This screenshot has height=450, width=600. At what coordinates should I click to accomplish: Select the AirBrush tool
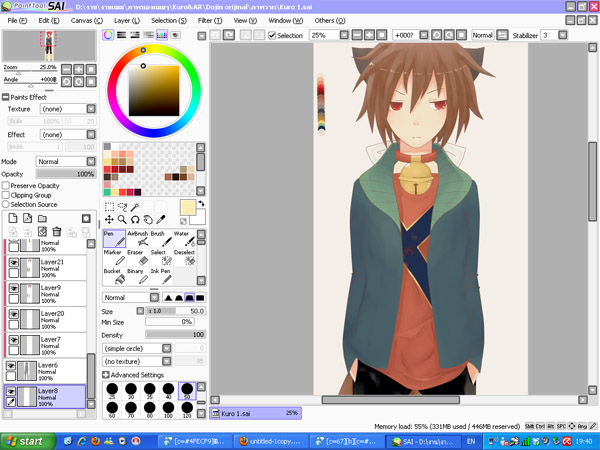pos(138,239)
